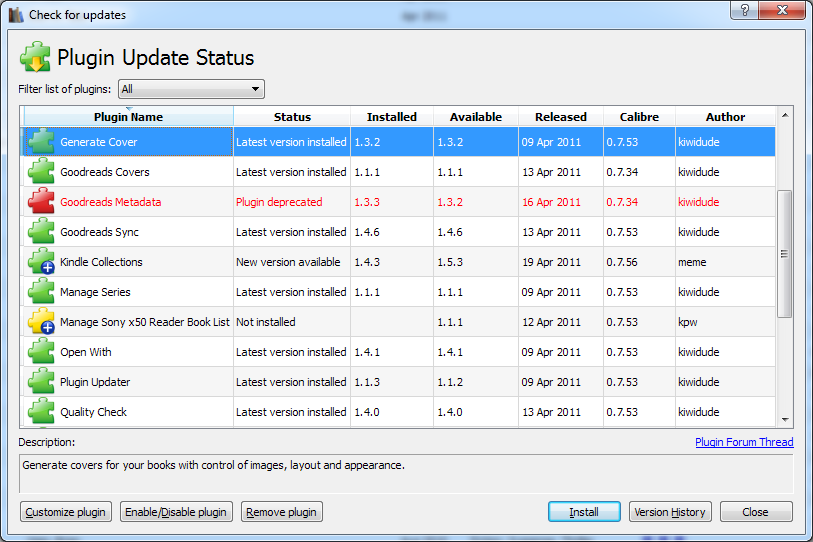The width and height of the screenshot is (813, 542).
Task: Select the Quality Check row name
Action: pyautogui.click(x=93, y=412)
